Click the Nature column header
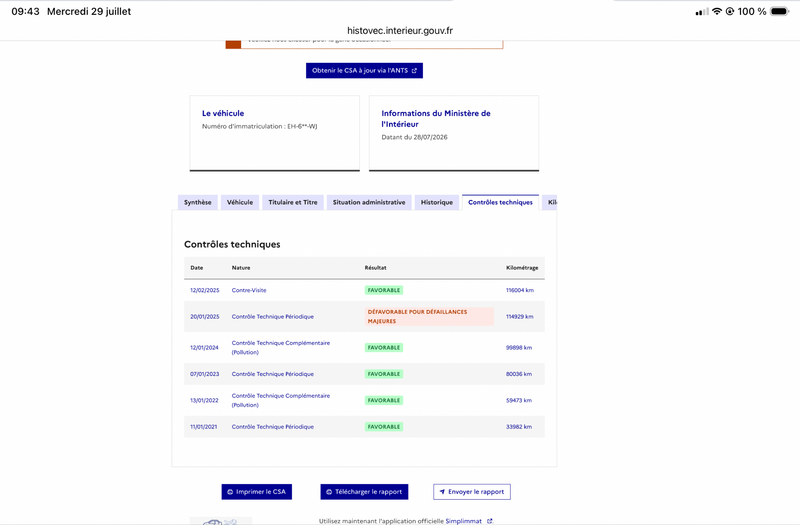The image size is (800, 525). tap(241, 267)
